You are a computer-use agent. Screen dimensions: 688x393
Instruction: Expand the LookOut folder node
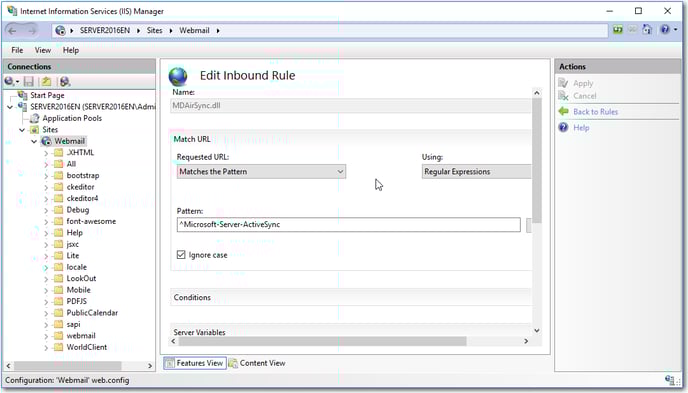[46, 279]
